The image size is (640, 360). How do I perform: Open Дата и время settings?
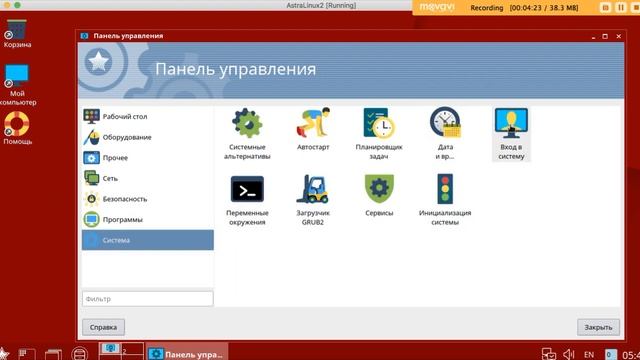point(445,133)
